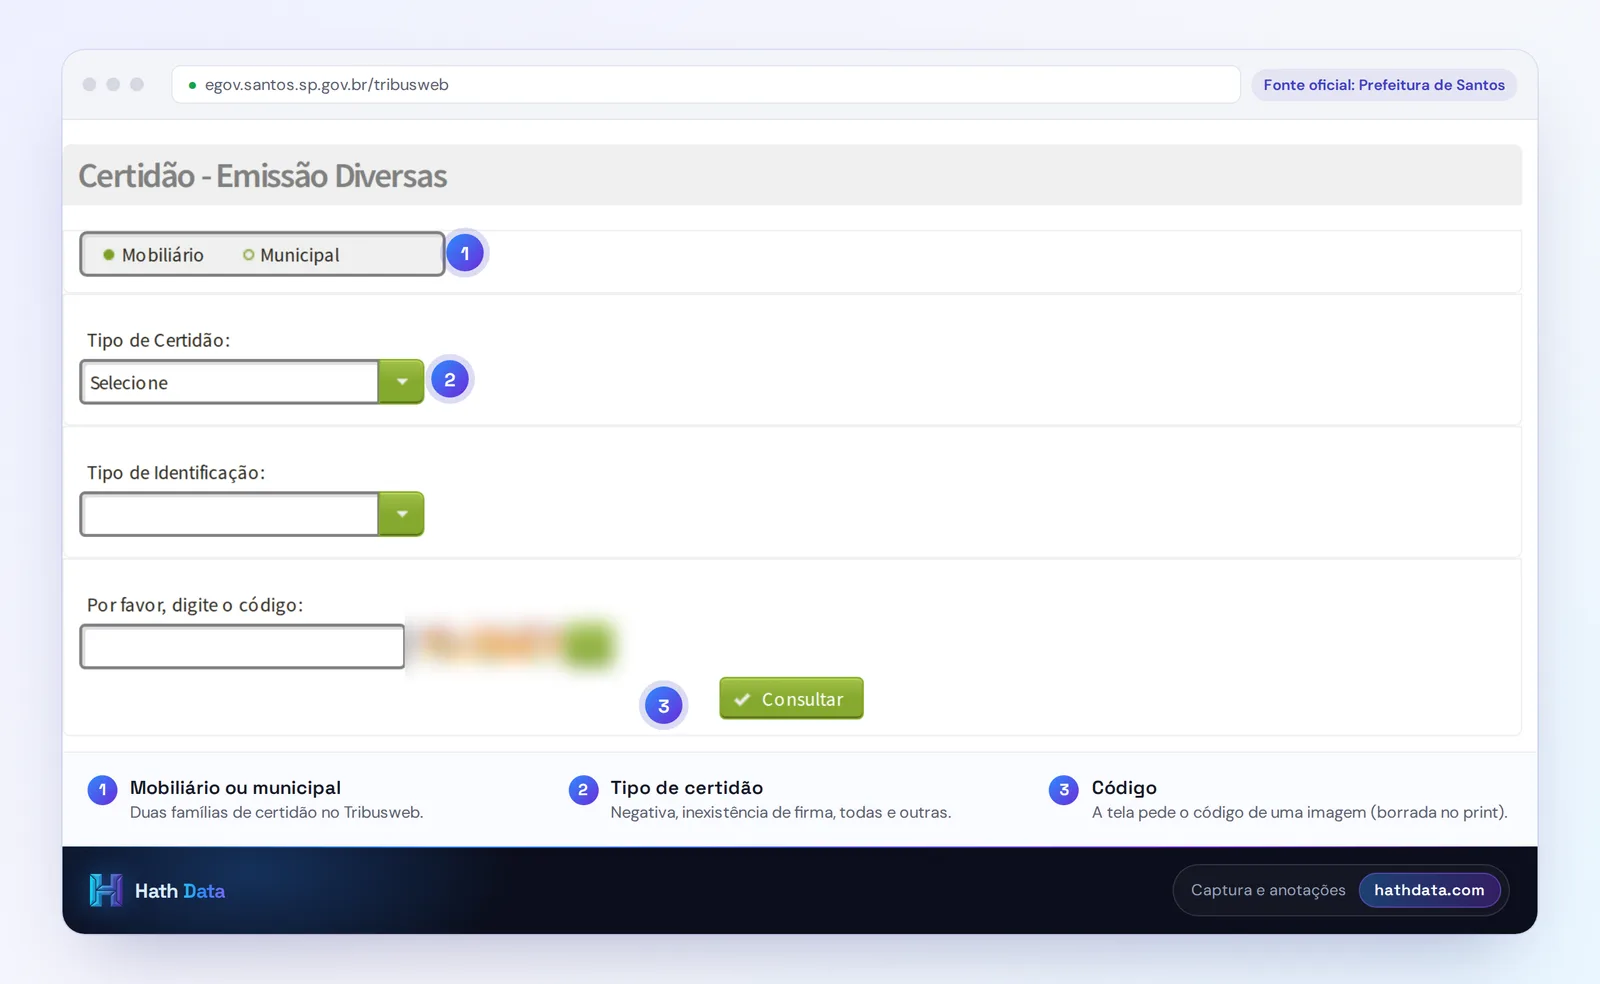Click the Fonte oficial: Prefeitura de Santos badge

(x=1384, y=85)
